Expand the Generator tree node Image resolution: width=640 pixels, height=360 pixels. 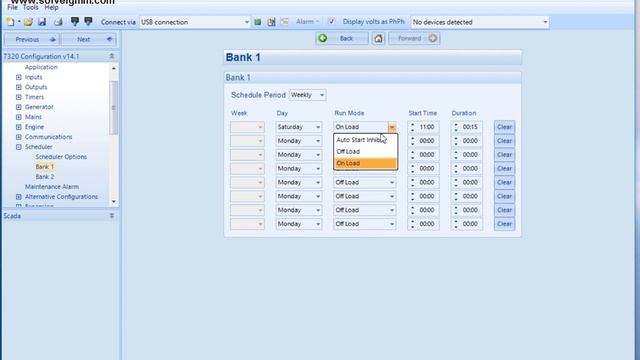click(x=19, y=107)
